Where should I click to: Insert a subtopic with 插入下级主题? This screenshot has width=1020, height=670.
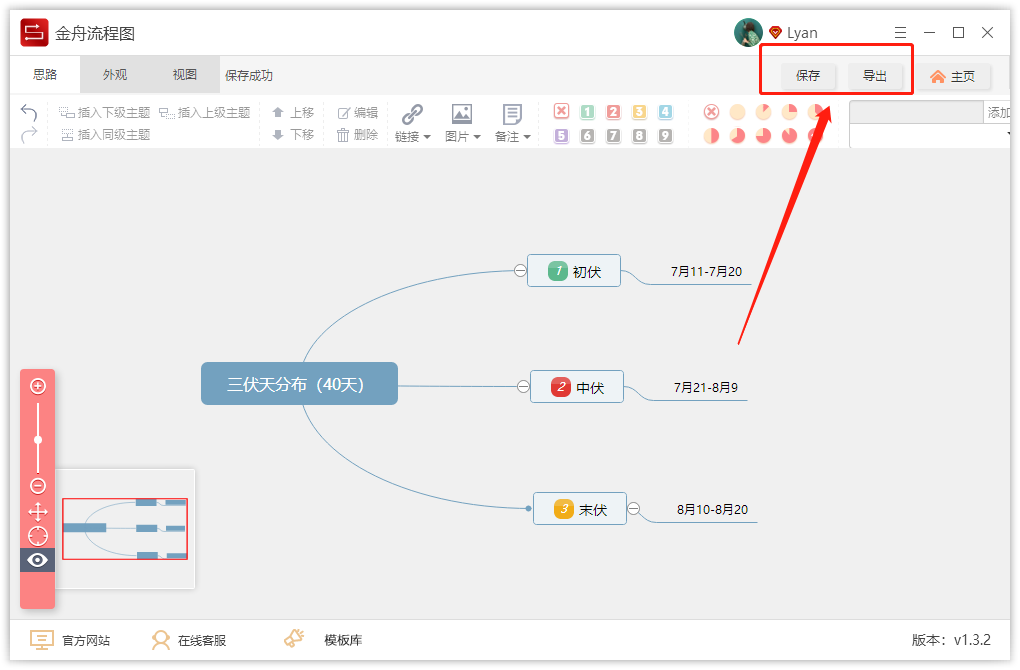(x=105, y=113)
